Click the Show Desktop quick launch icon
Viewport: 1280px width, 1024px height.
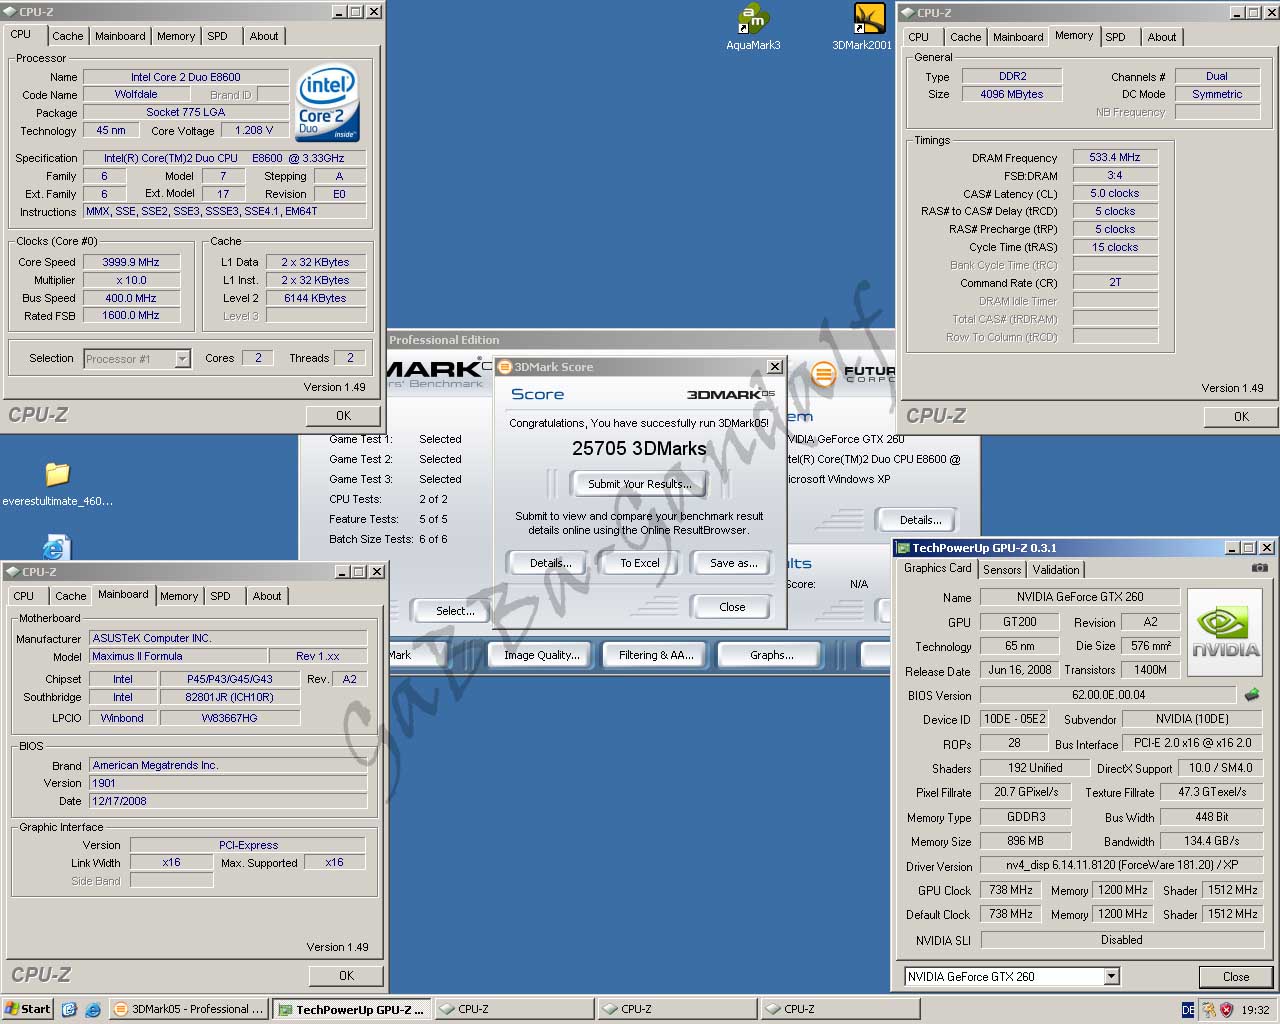click(x=69, y=1009)
